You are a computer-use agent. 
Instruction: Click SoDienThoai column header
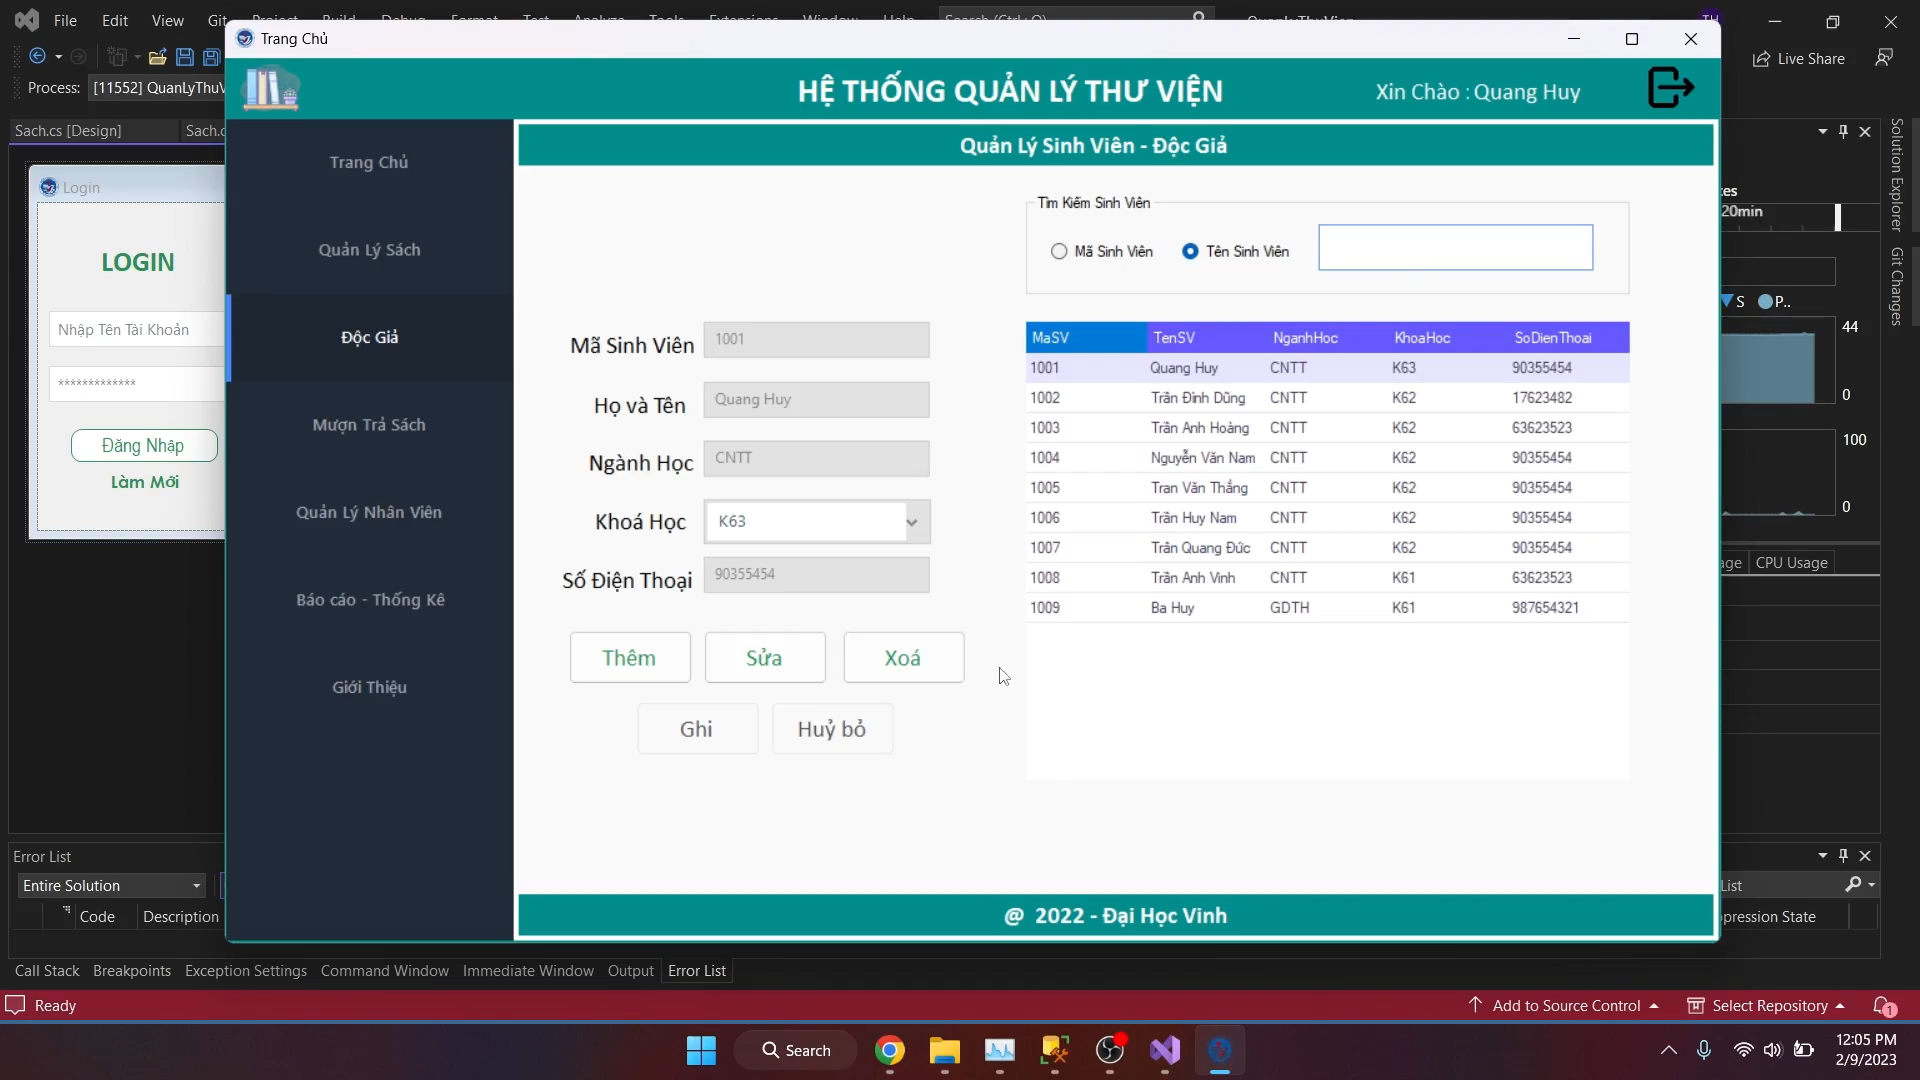point(1568,338)
